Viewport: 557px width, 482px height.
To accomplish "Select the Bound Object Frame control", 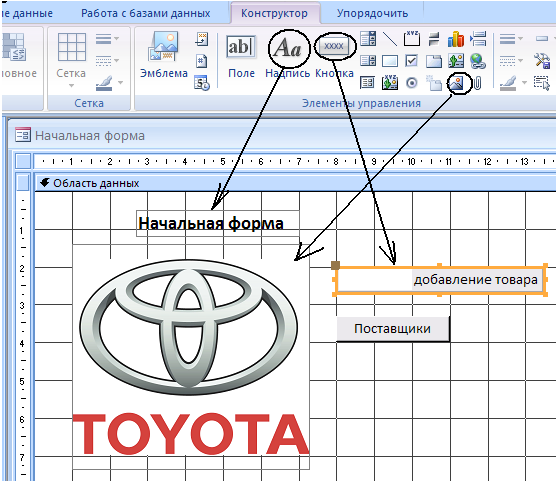I will click(390, 83).
